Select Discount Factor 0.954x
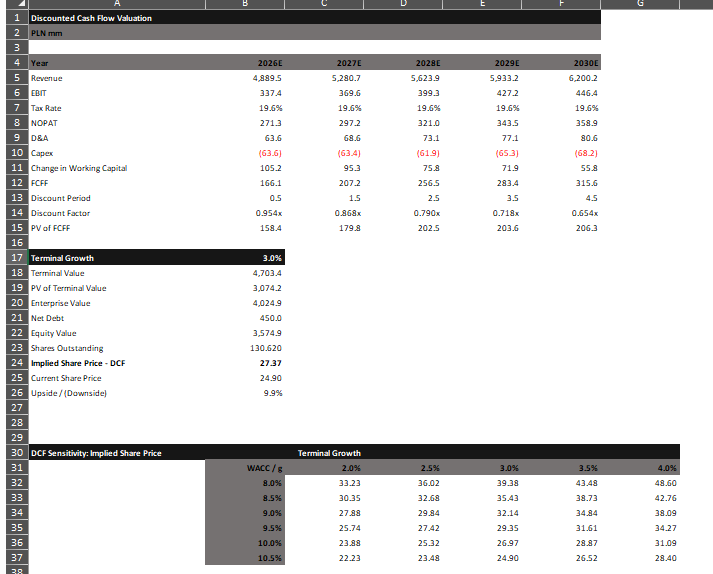 268,213
